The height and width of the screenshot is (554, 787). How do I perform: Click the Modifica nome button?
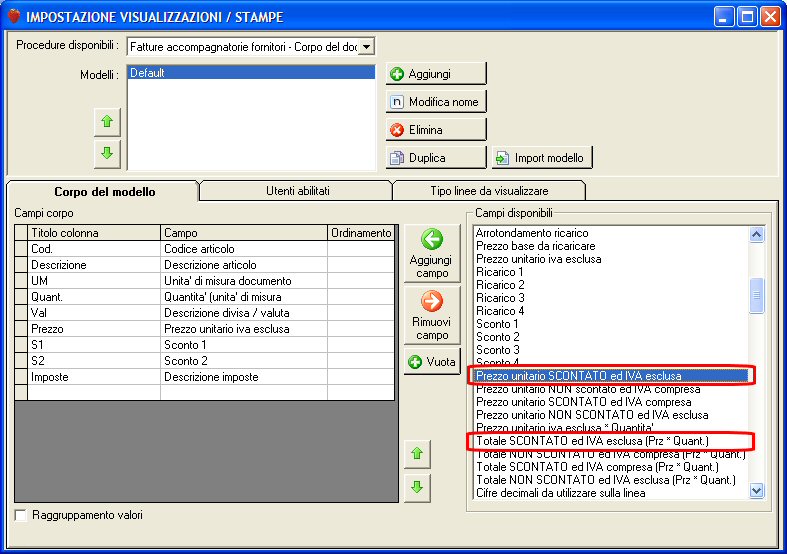436,102
